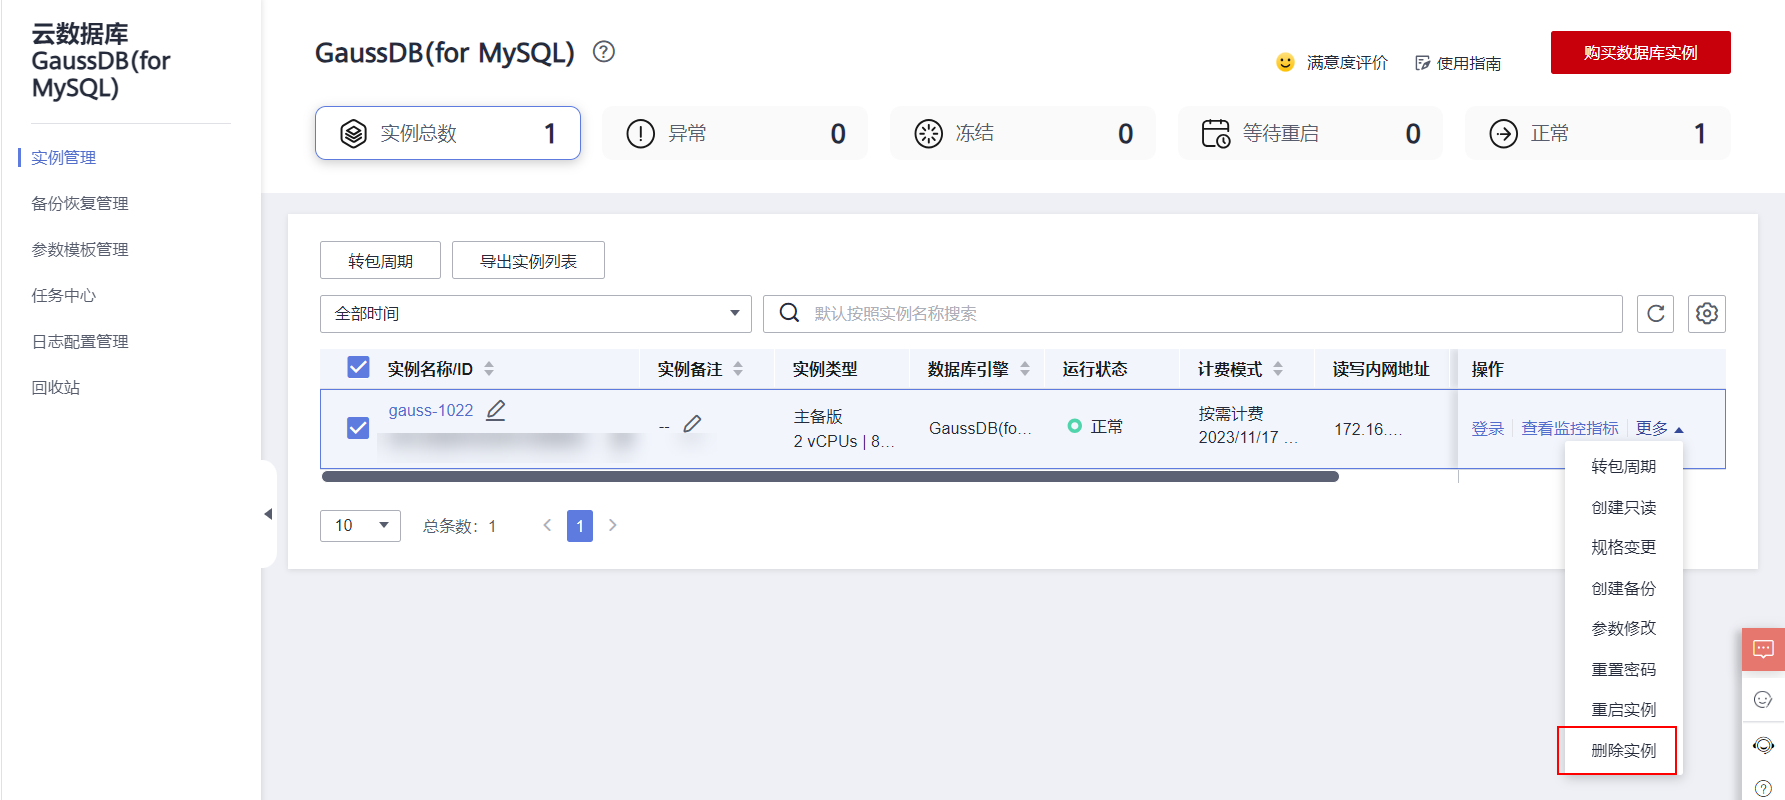Filter by the 正常 status card
Image resolution: width=1785 pixels, height=800 pixels.
1598,133
